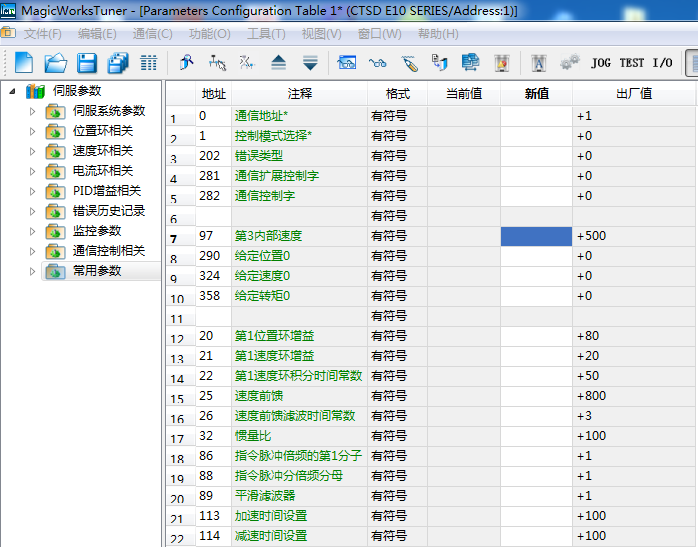Expand the 伺服系统参数 tree node

click(33, 111)
